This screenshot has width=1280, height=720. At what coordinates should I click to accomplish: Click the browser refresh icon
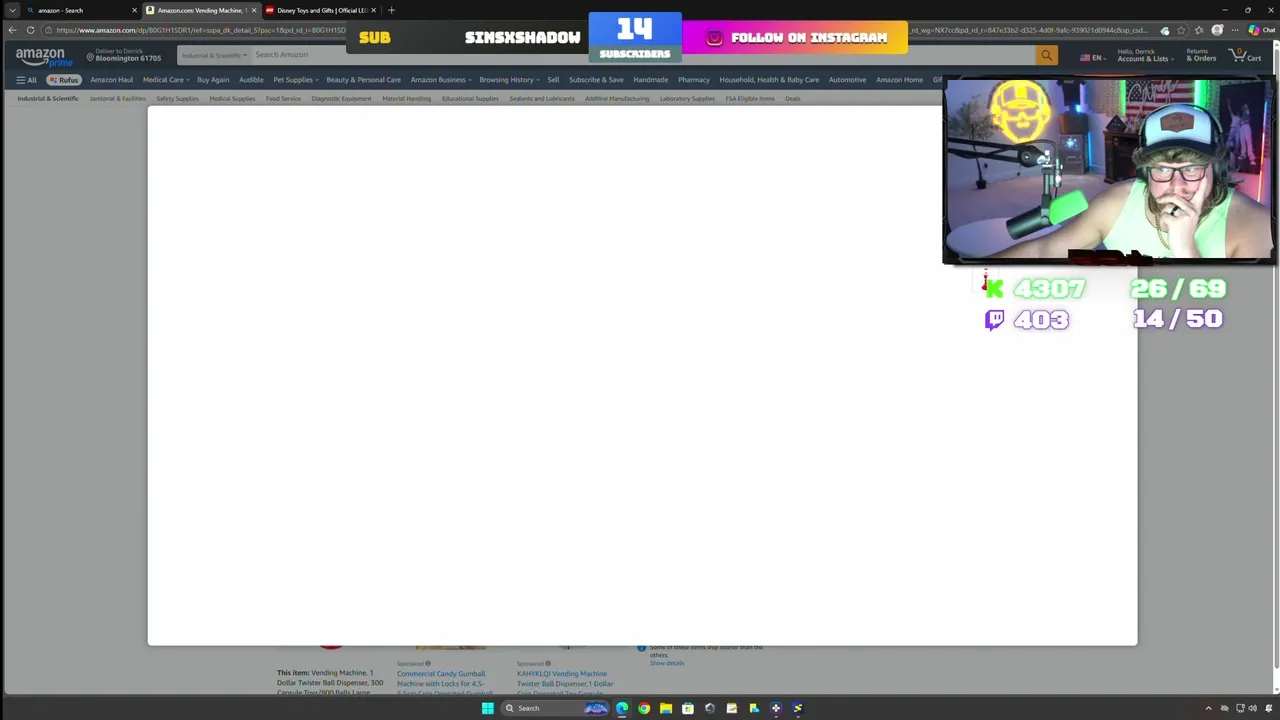[x=30, y=30]
